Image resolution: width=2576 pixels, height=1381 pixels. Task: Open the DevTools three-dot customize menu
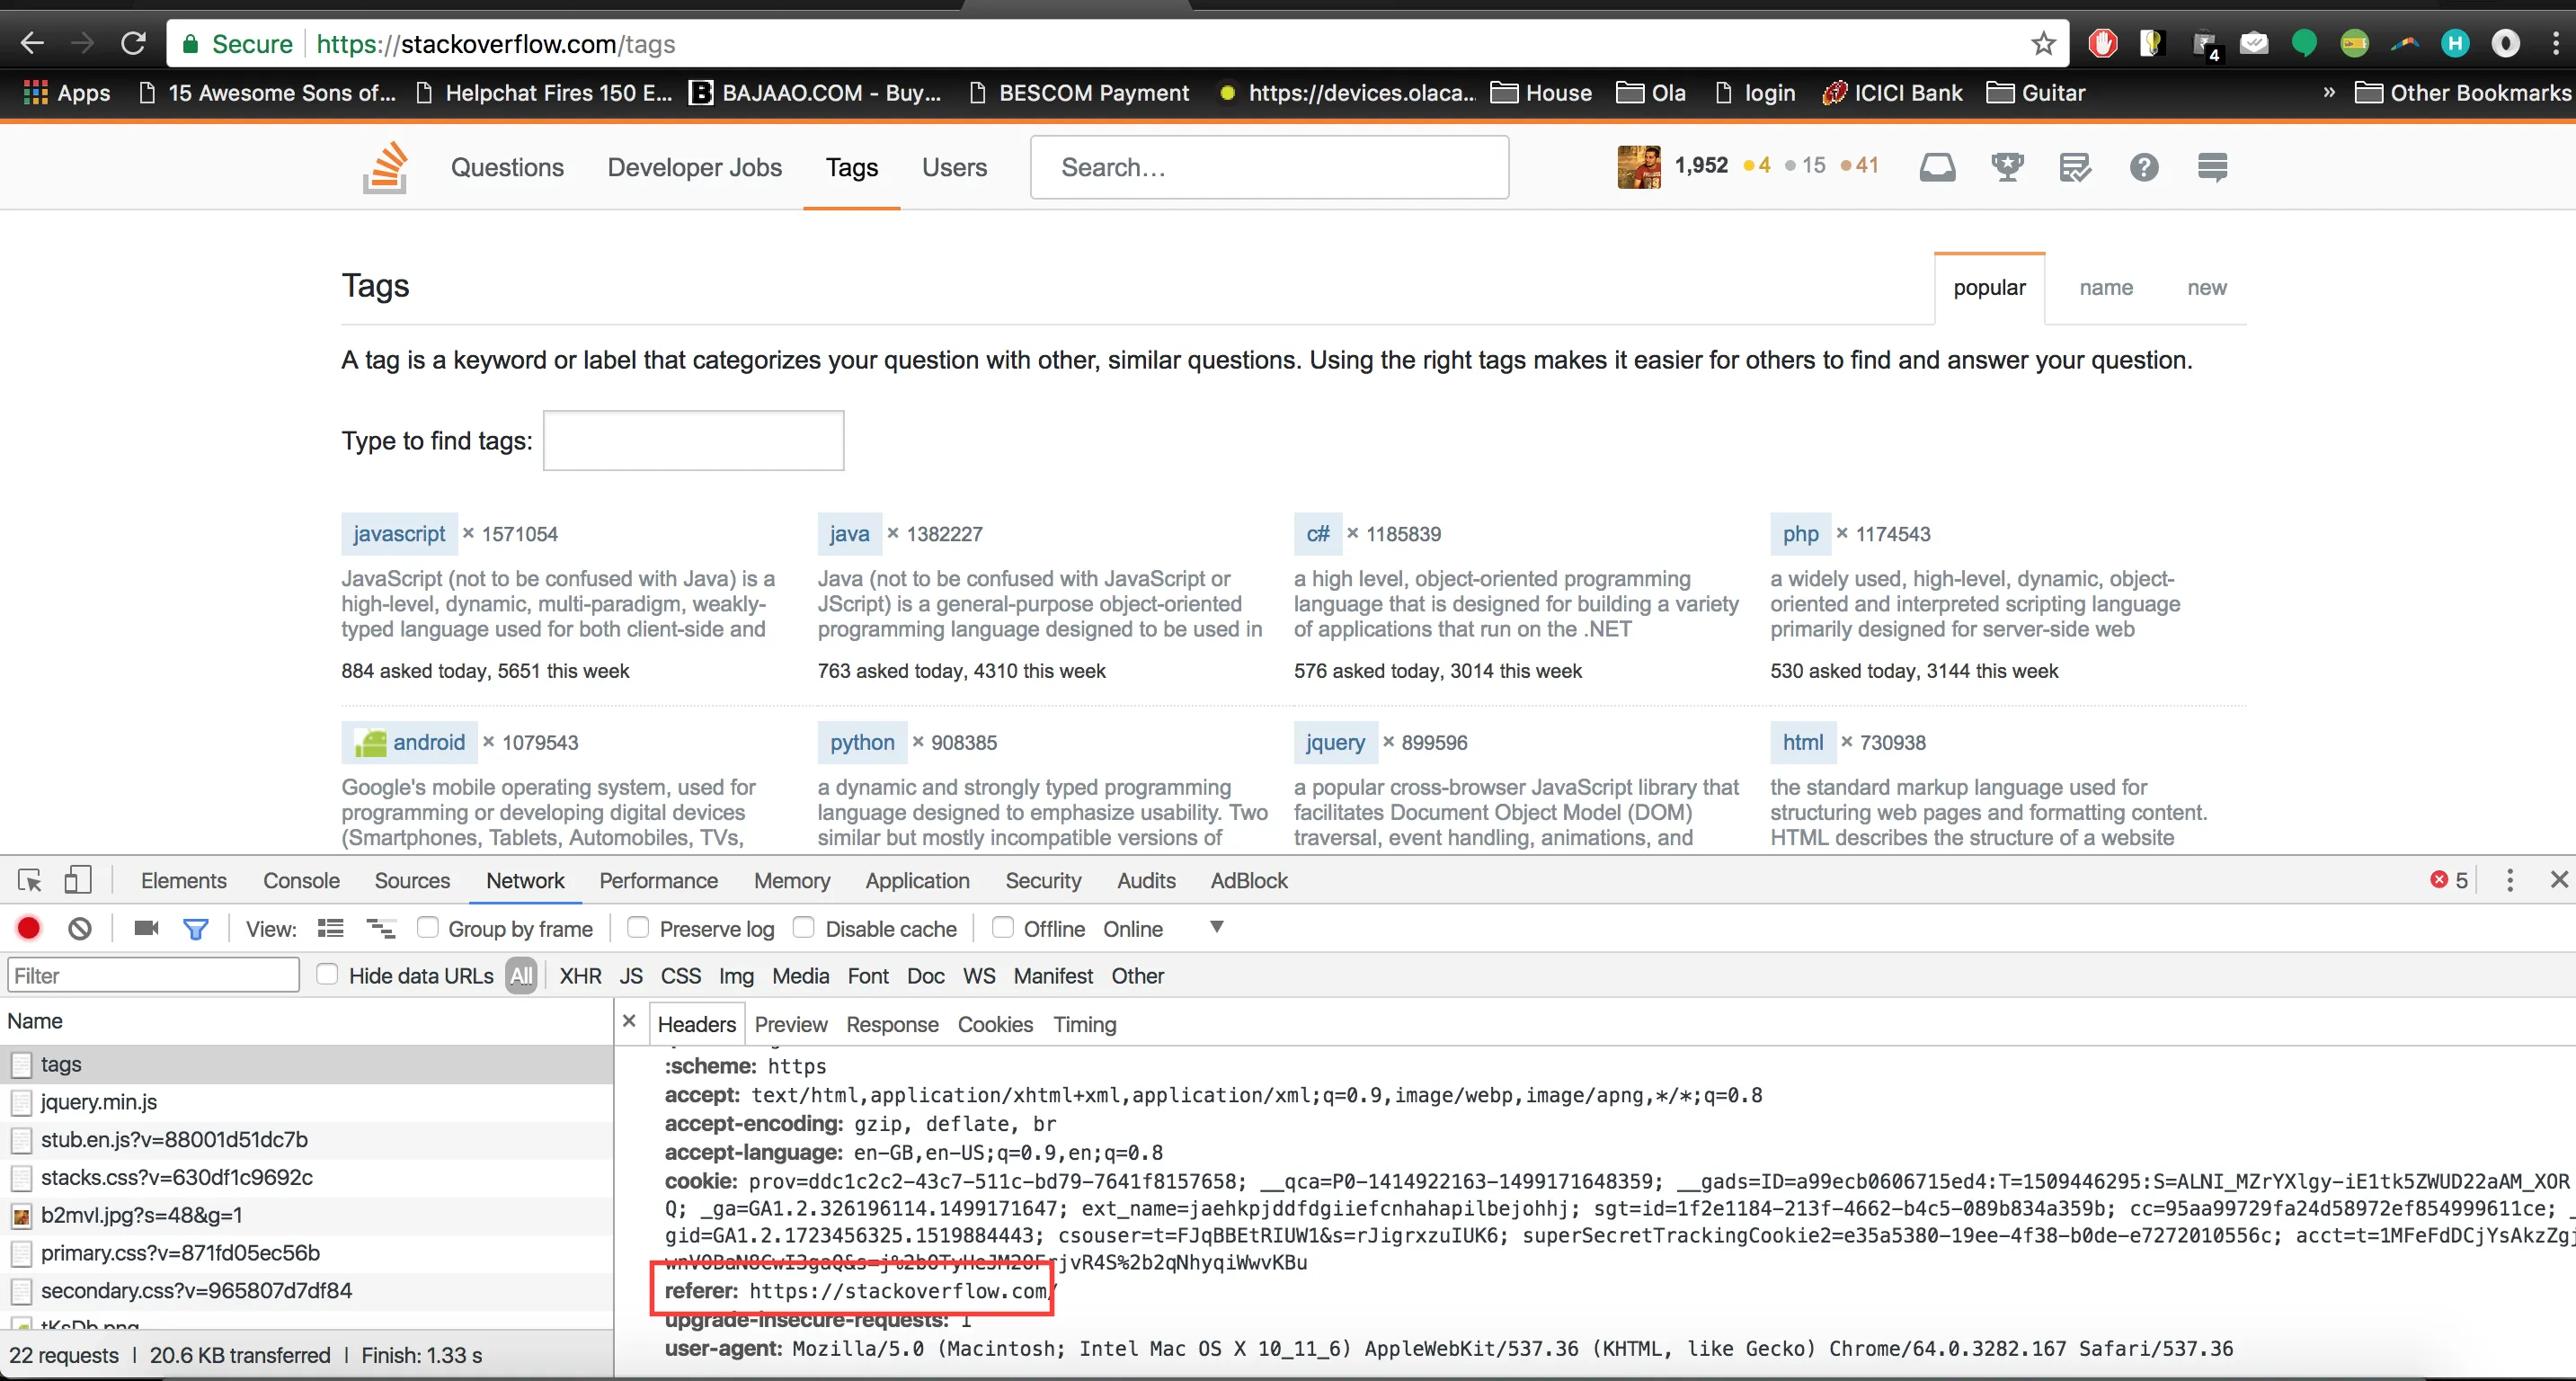[x=2509, y=880]
